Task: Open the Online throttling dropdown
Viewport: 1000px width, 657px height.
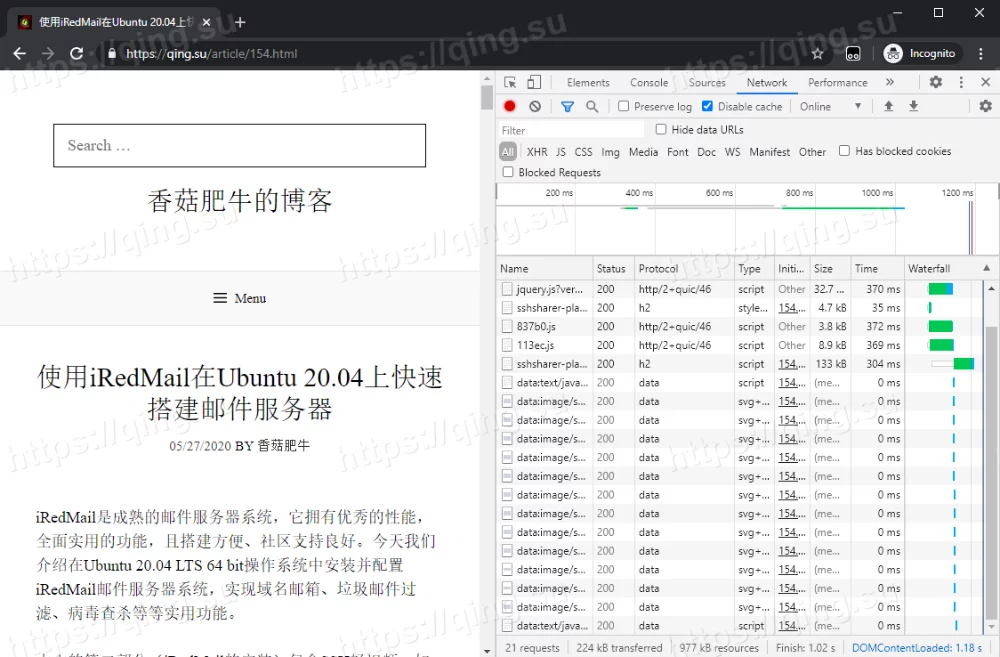Action: (x=830, y=107)
